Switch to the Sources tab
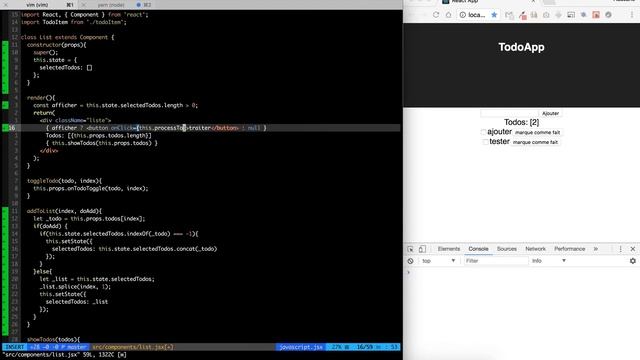 (x=507, y=249)
